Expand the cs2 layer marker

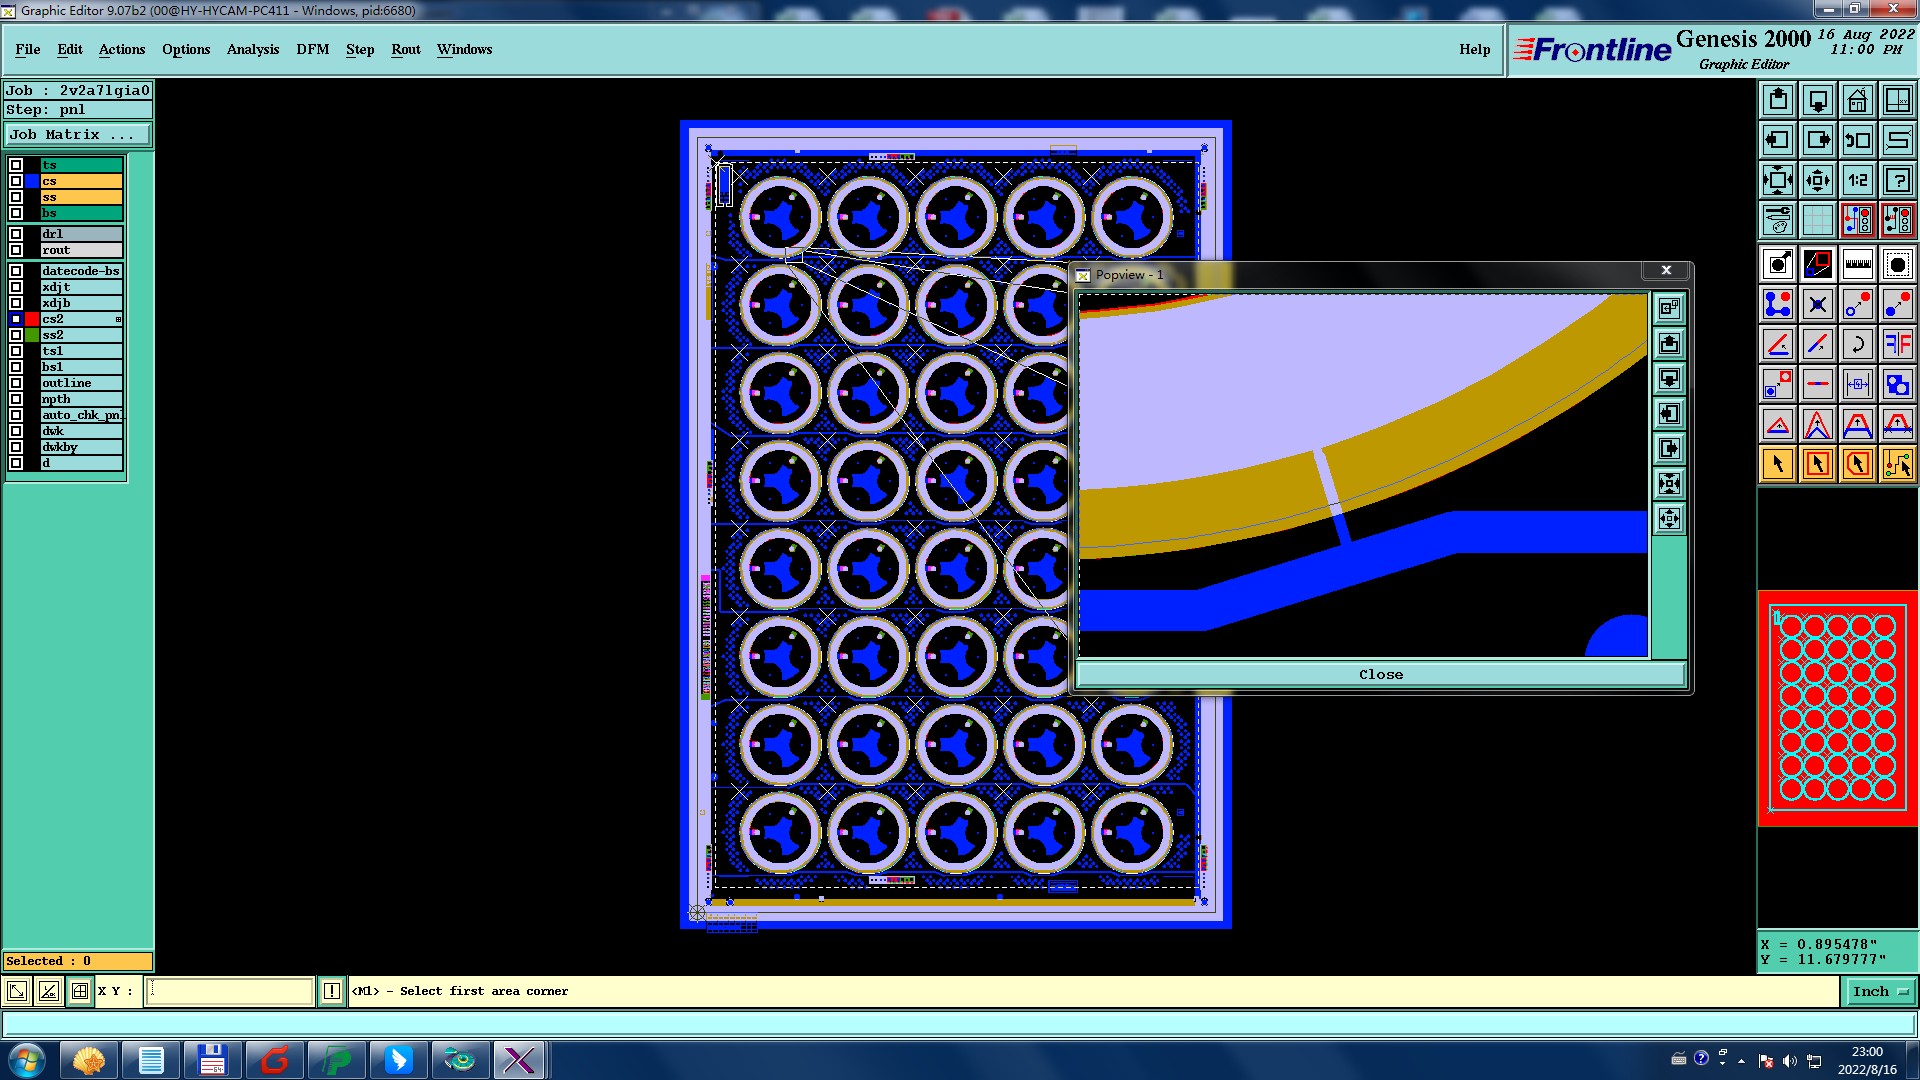pyautogui.click(x=118, y=319)
